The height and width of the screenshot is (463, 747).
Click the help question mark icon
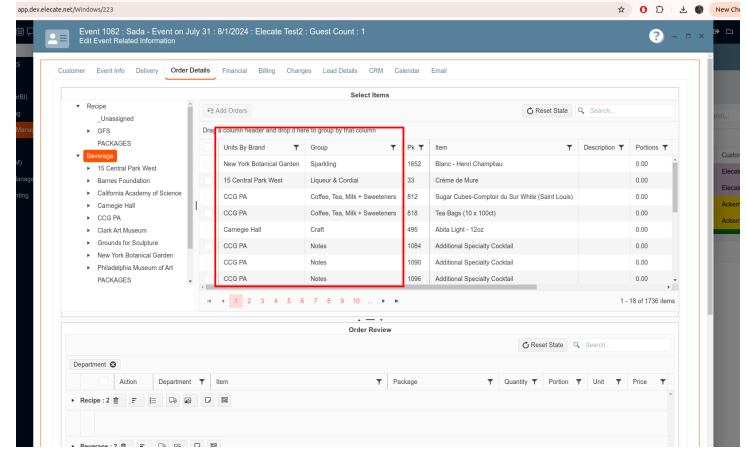coord(656,35)
